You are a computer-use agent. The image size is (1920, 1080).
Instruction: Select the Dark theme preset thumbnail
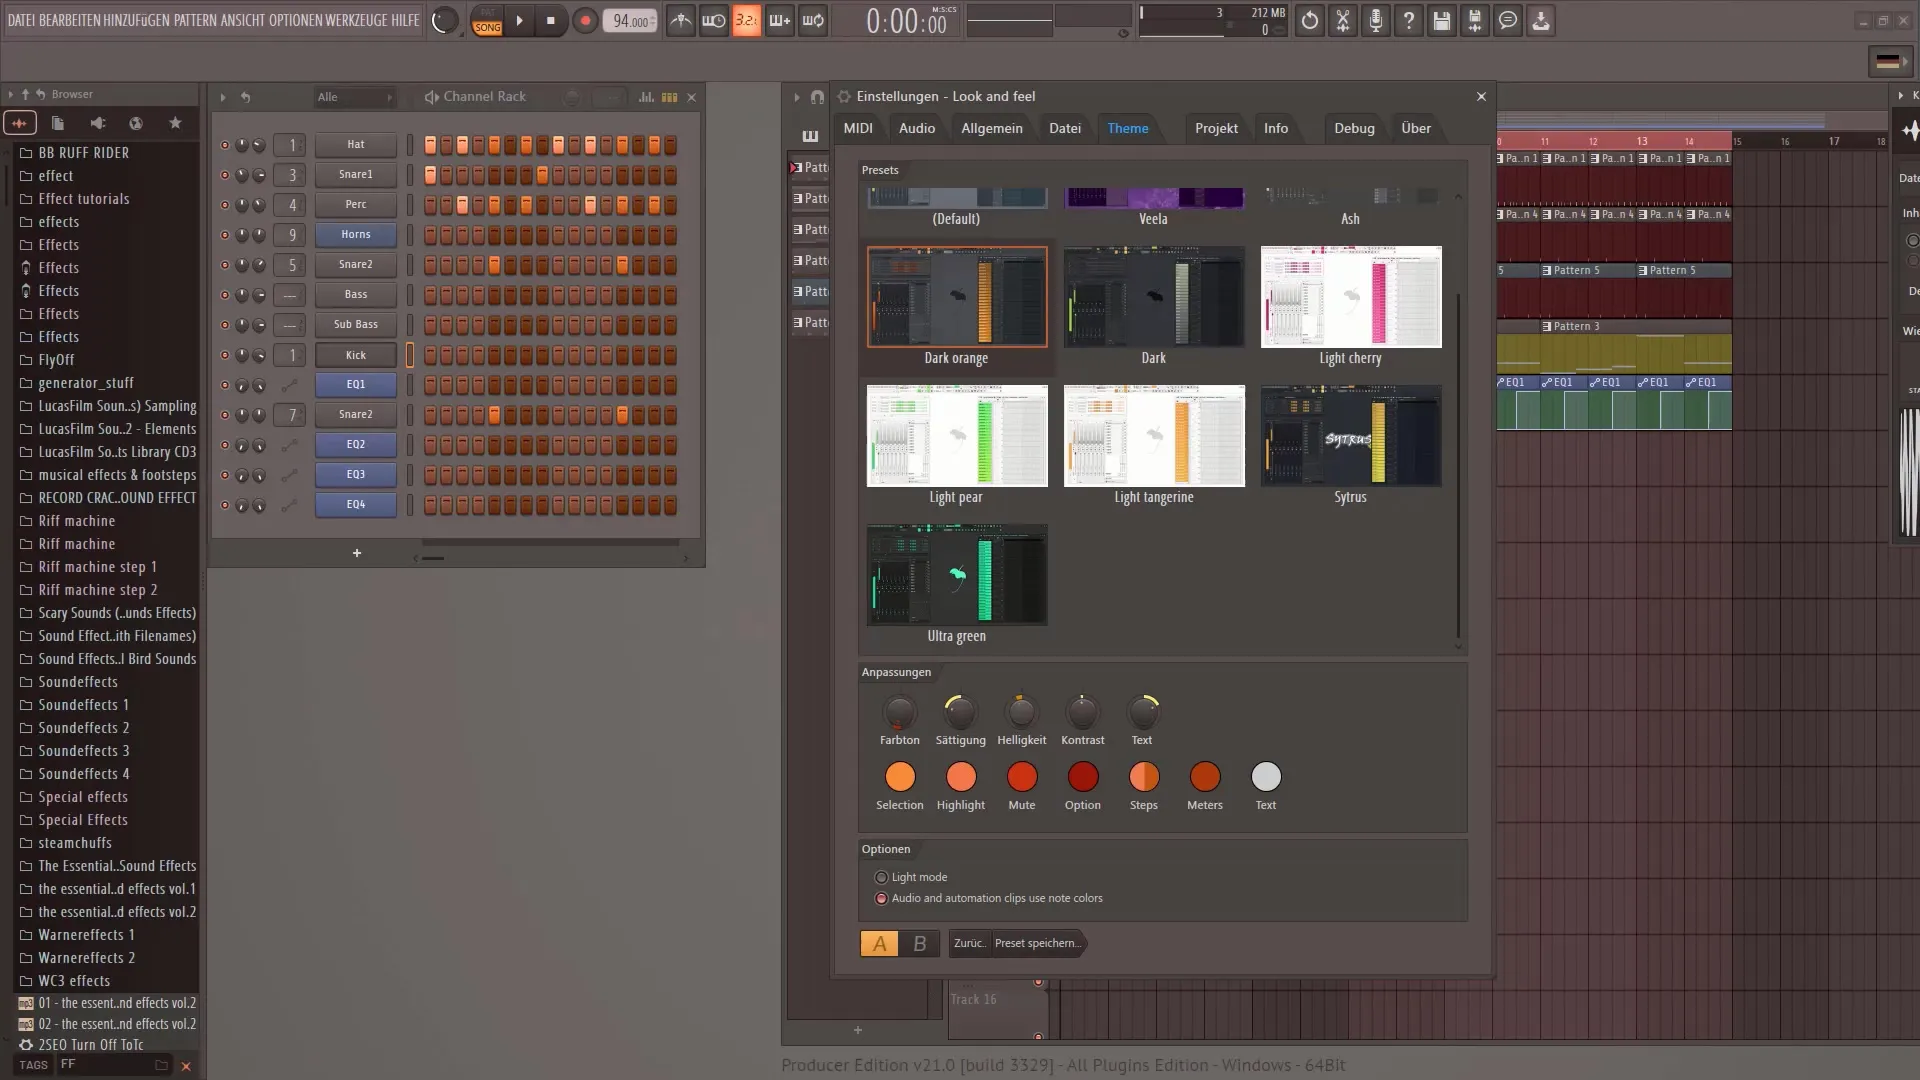coord(1154,297)
